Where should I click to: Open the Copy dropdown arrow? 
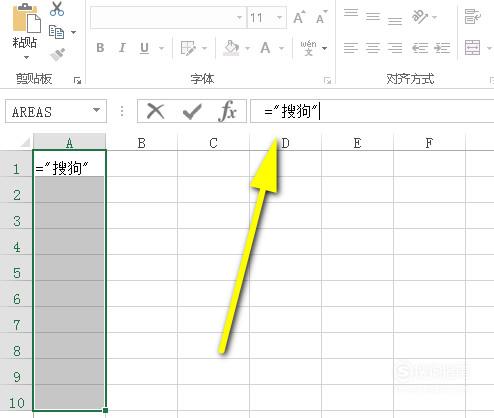74,32
